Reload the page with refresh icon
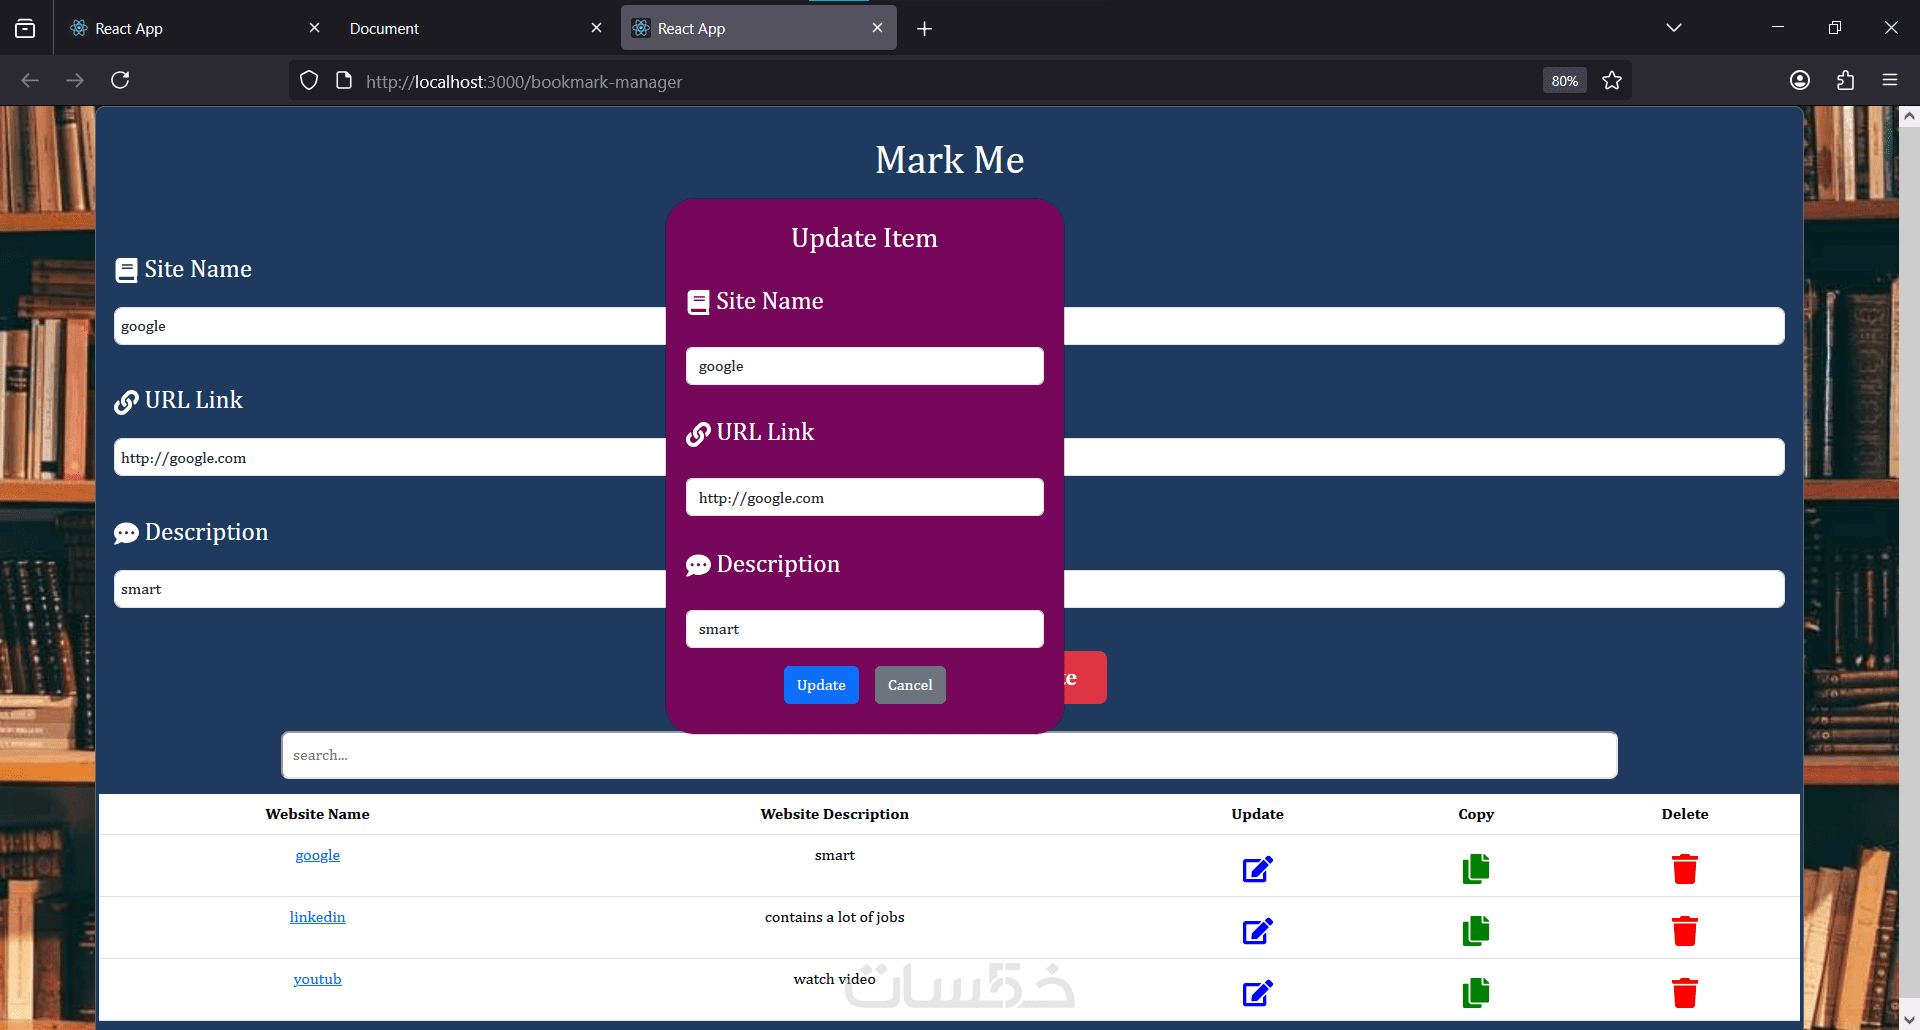Viewport: 1920px width, 1030px height. (120, 80)
